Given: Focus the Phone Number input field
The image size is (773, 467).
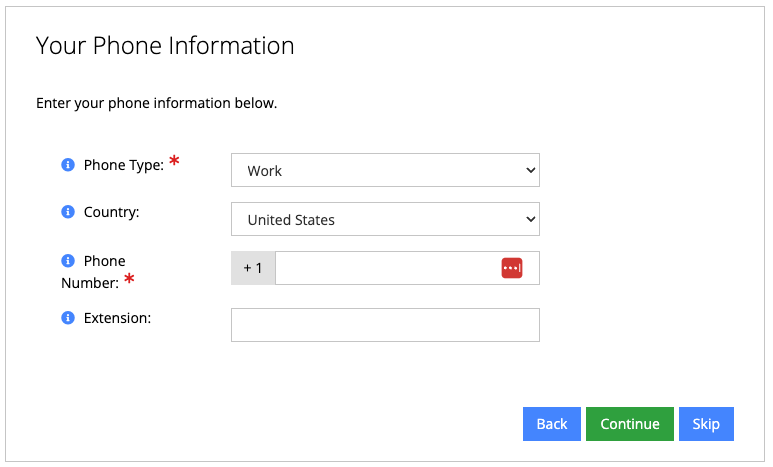Looking at the screenshot, I should coord(385,268).
